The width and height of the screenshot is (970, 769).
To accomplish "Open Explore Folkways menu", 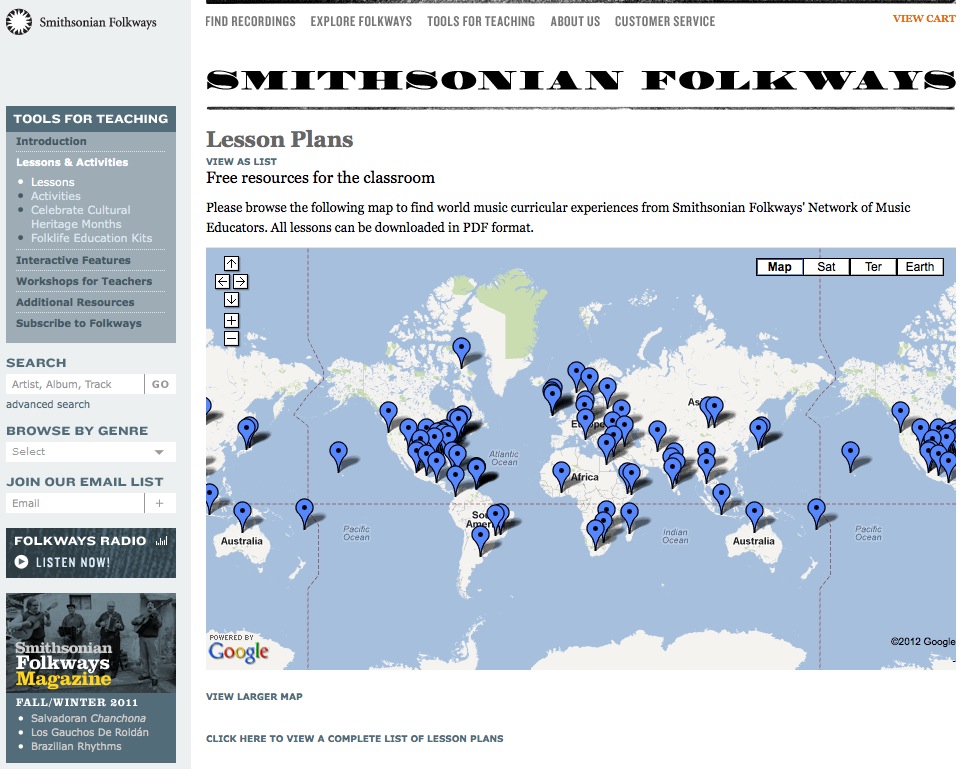I will coord(361,21).
